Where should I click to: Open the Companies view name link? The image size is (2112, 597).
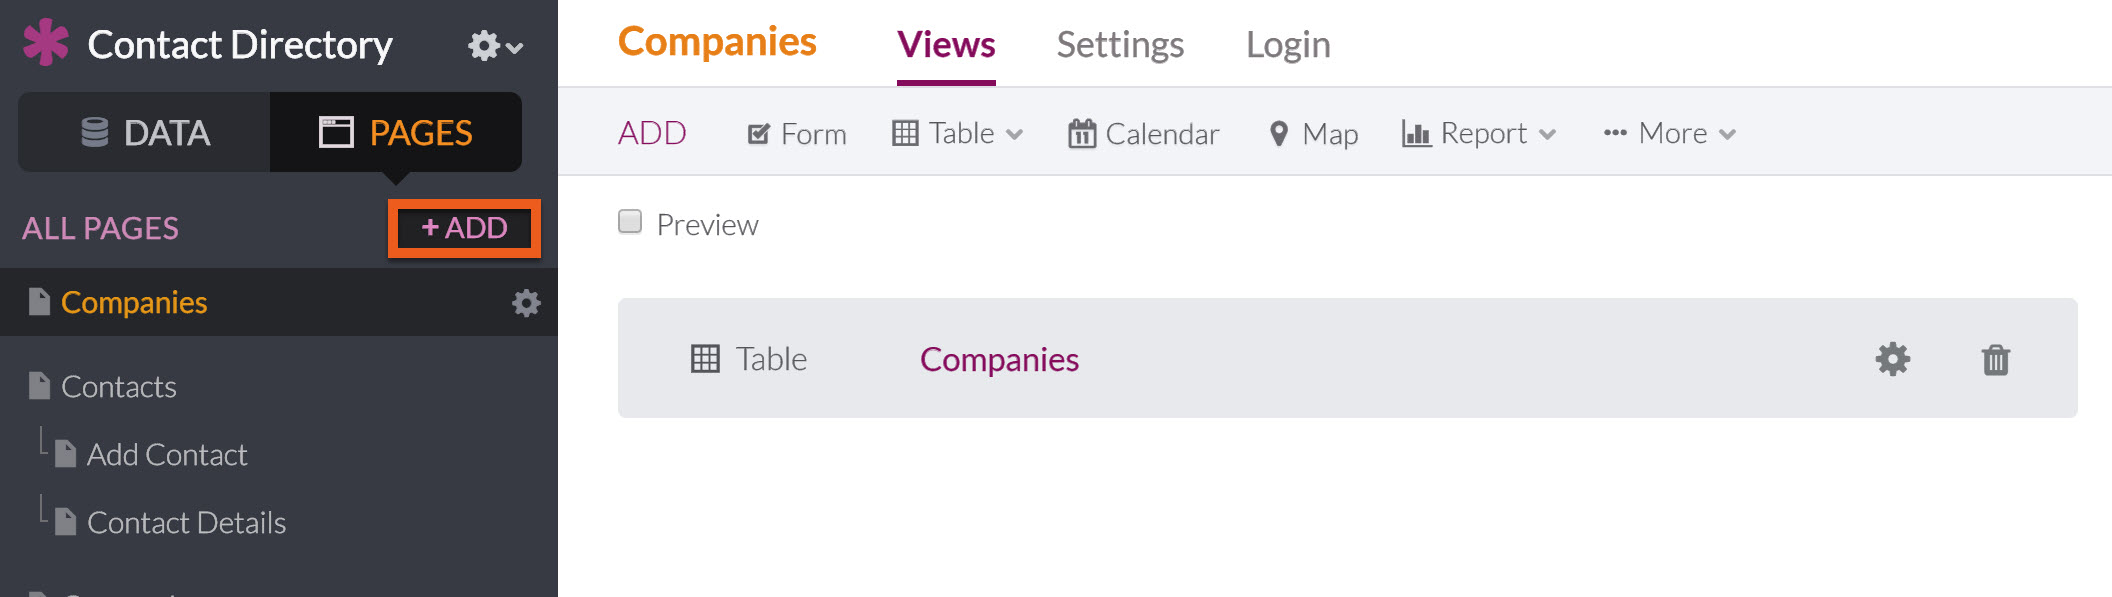tap(999, 359)
